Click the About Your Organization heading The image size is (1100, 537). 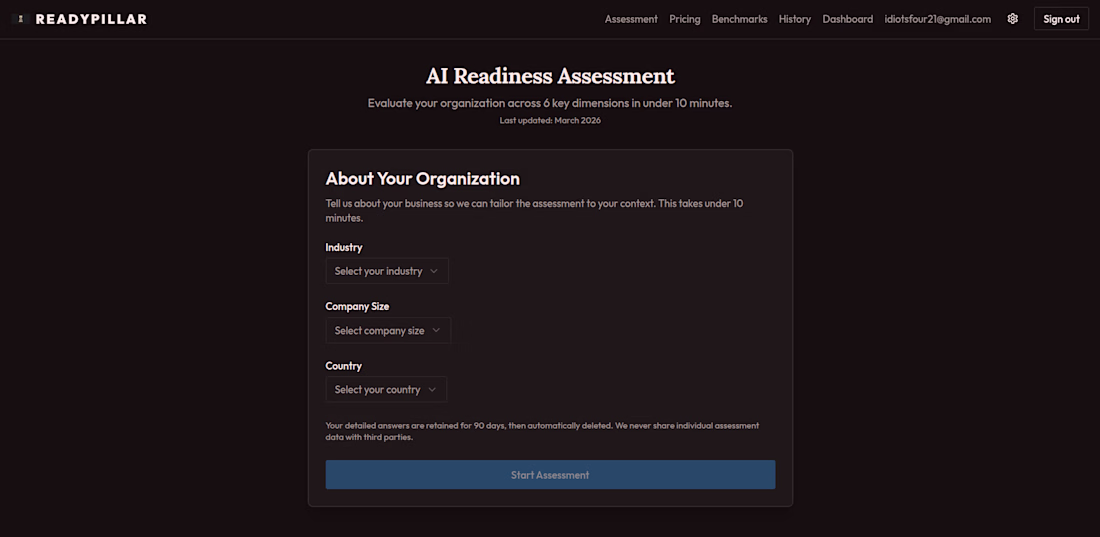click(422, 178)
